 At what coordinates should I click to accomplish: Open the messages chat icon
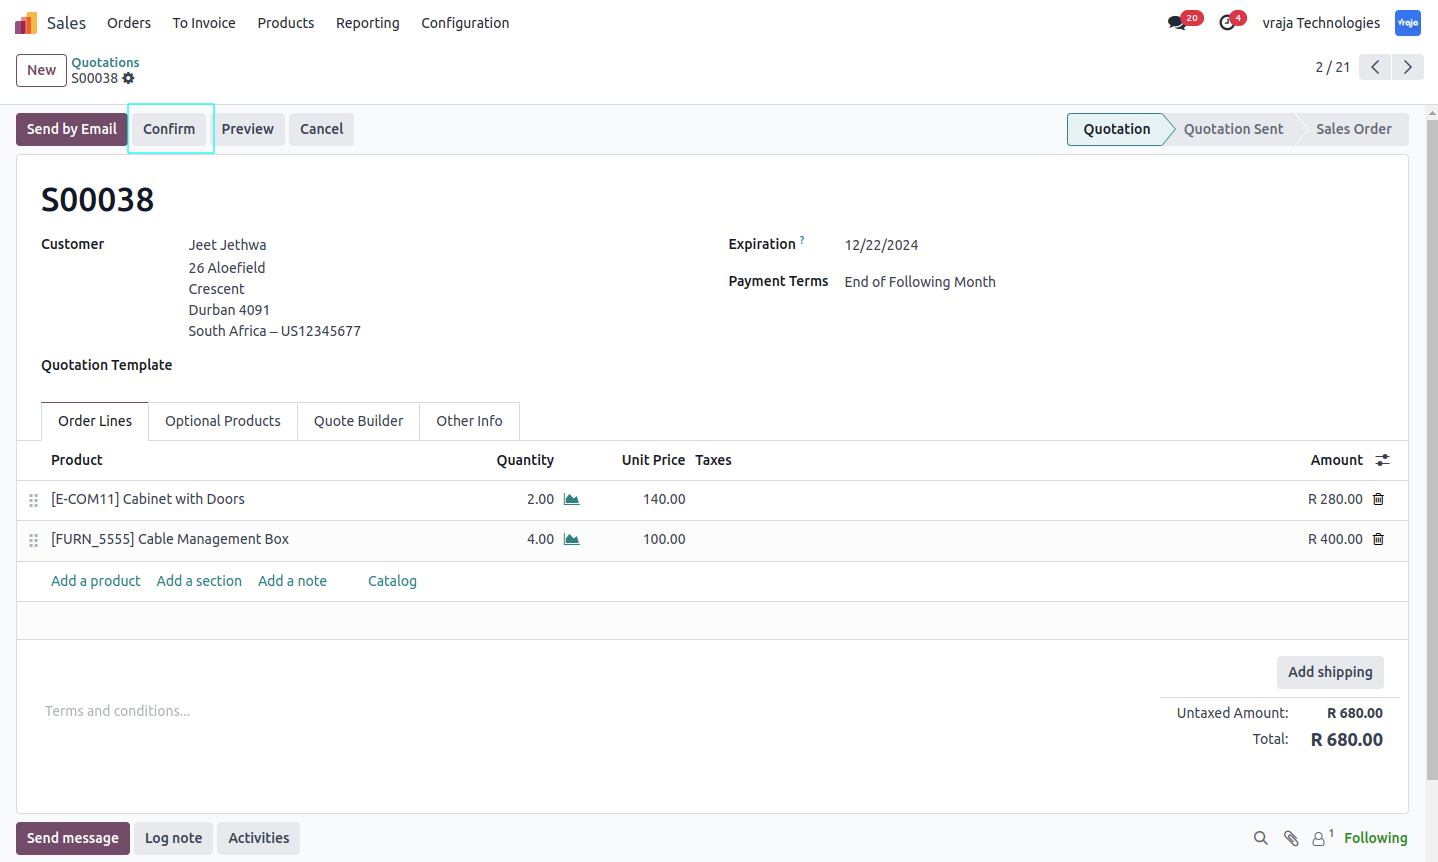point(1177,22)
